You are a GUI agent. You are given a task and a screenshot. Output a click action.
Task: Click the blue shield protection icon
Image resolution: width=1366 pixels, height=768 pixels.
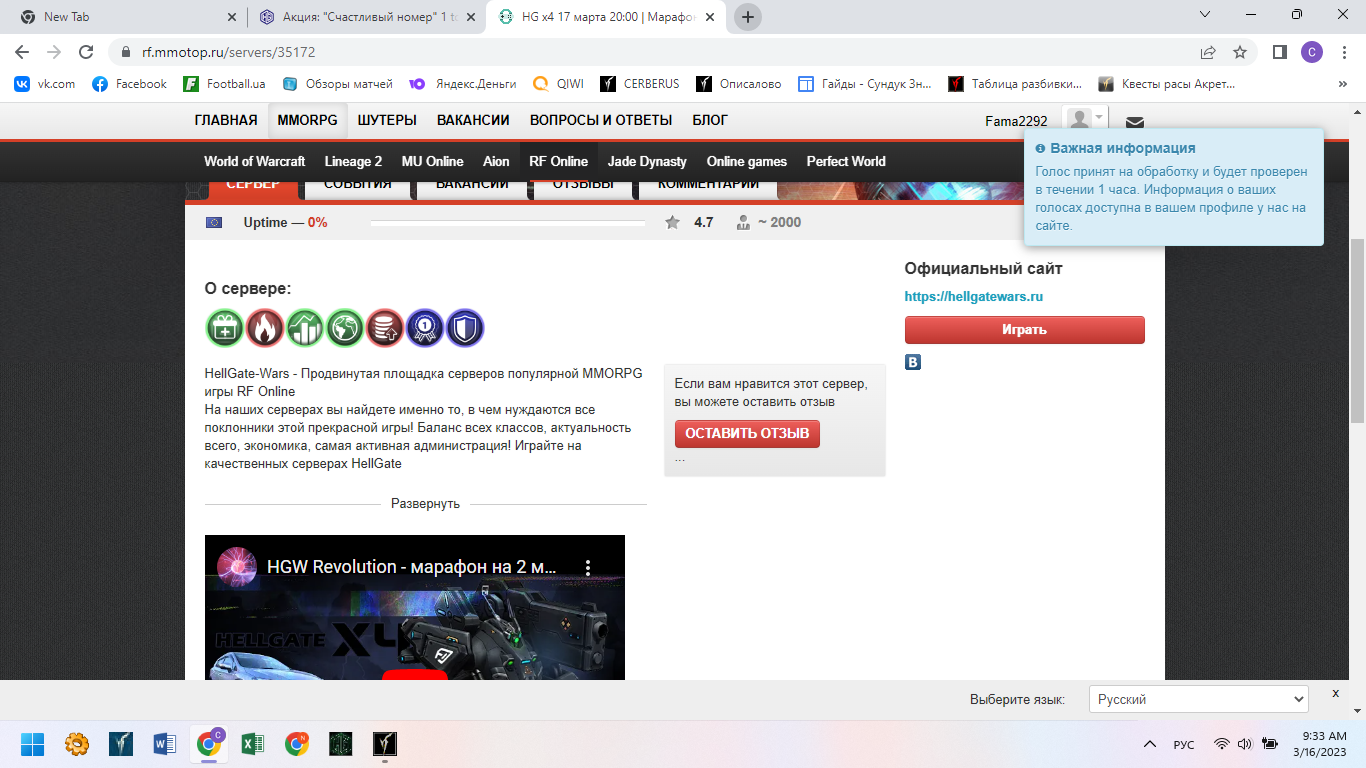click(465, 328)
